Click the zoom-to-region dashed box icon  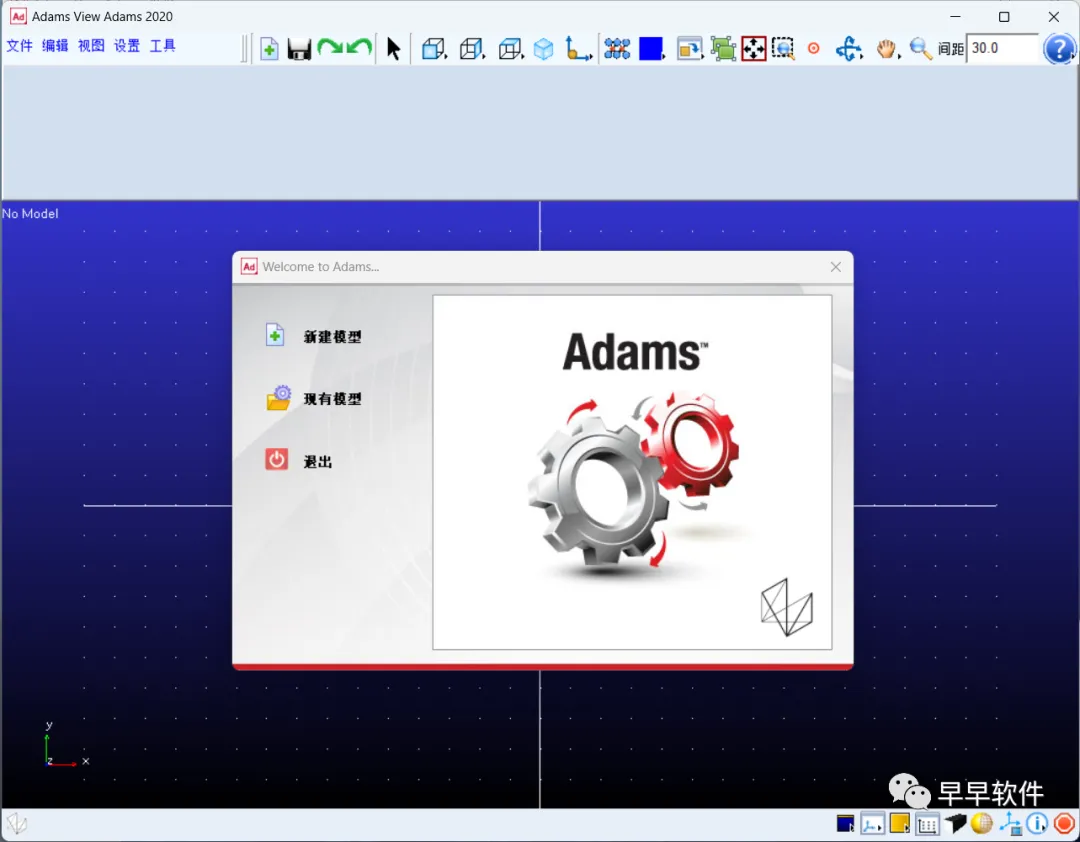pos(783,49)
